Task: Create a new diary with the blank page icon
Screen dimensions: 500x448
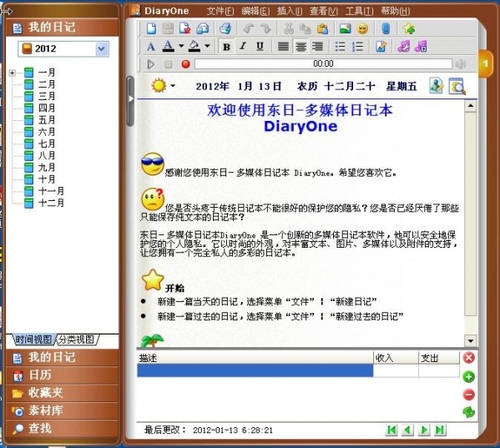Action: (x=151, y=29)
